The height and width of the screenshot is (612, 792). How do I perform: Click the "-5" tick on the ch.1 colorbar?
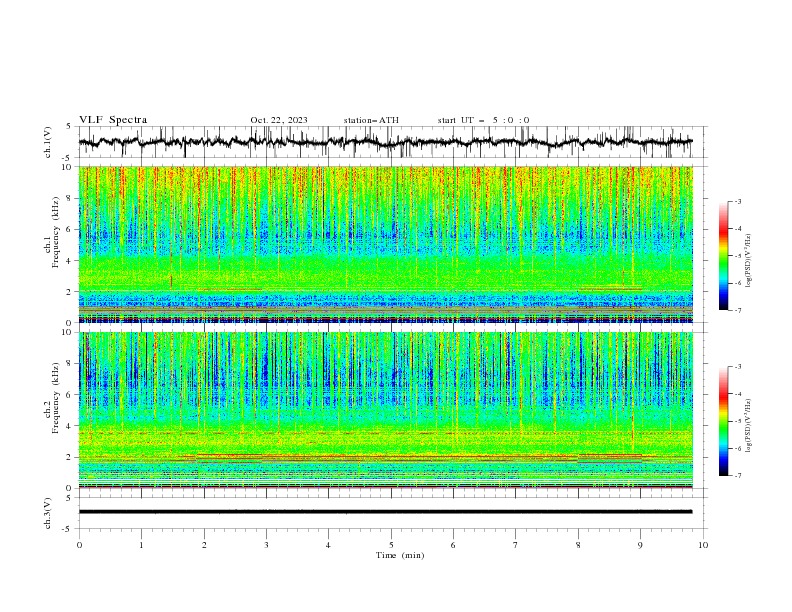(737, 256)
